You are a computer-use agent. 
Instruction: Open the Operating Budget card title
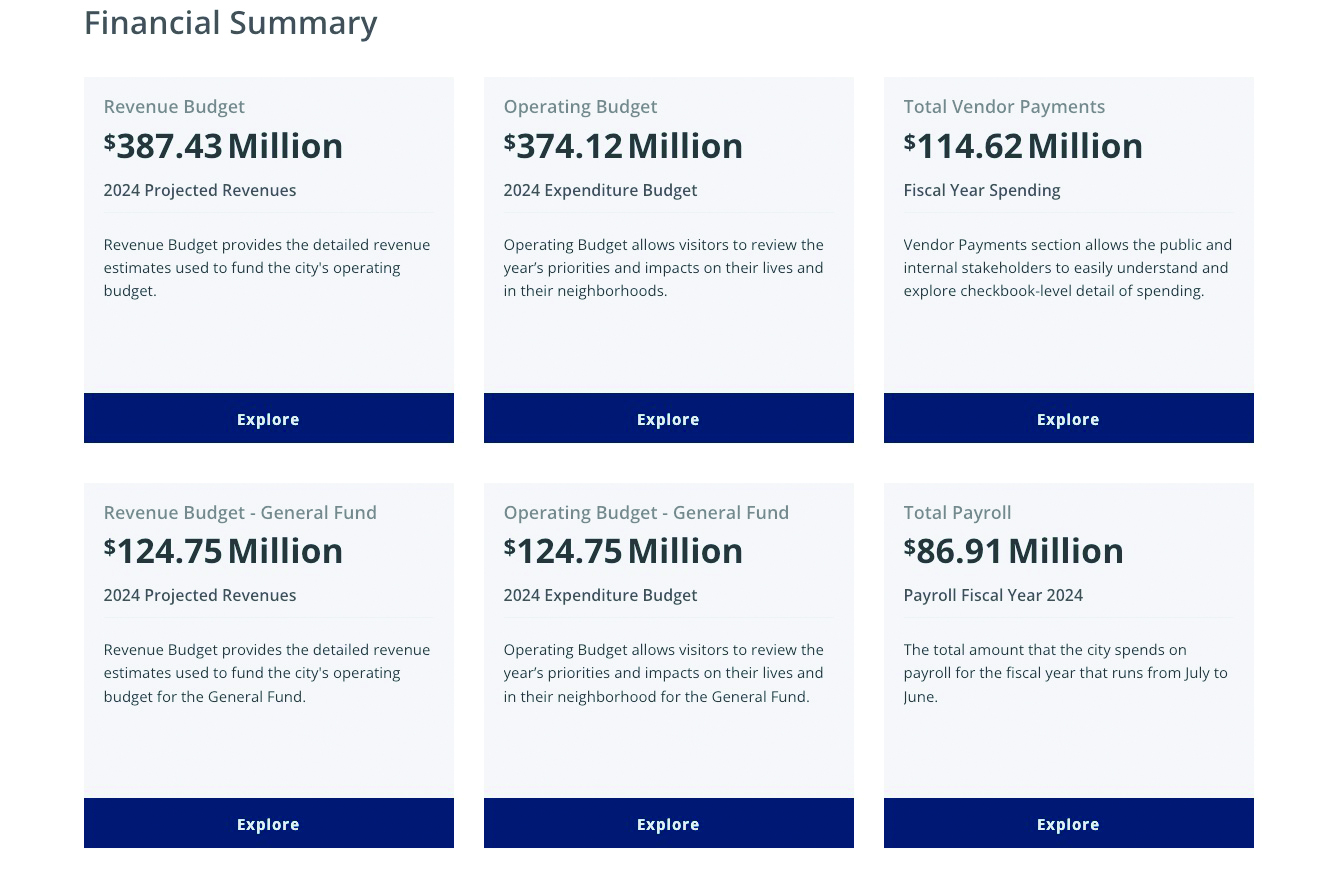[580, 106]
